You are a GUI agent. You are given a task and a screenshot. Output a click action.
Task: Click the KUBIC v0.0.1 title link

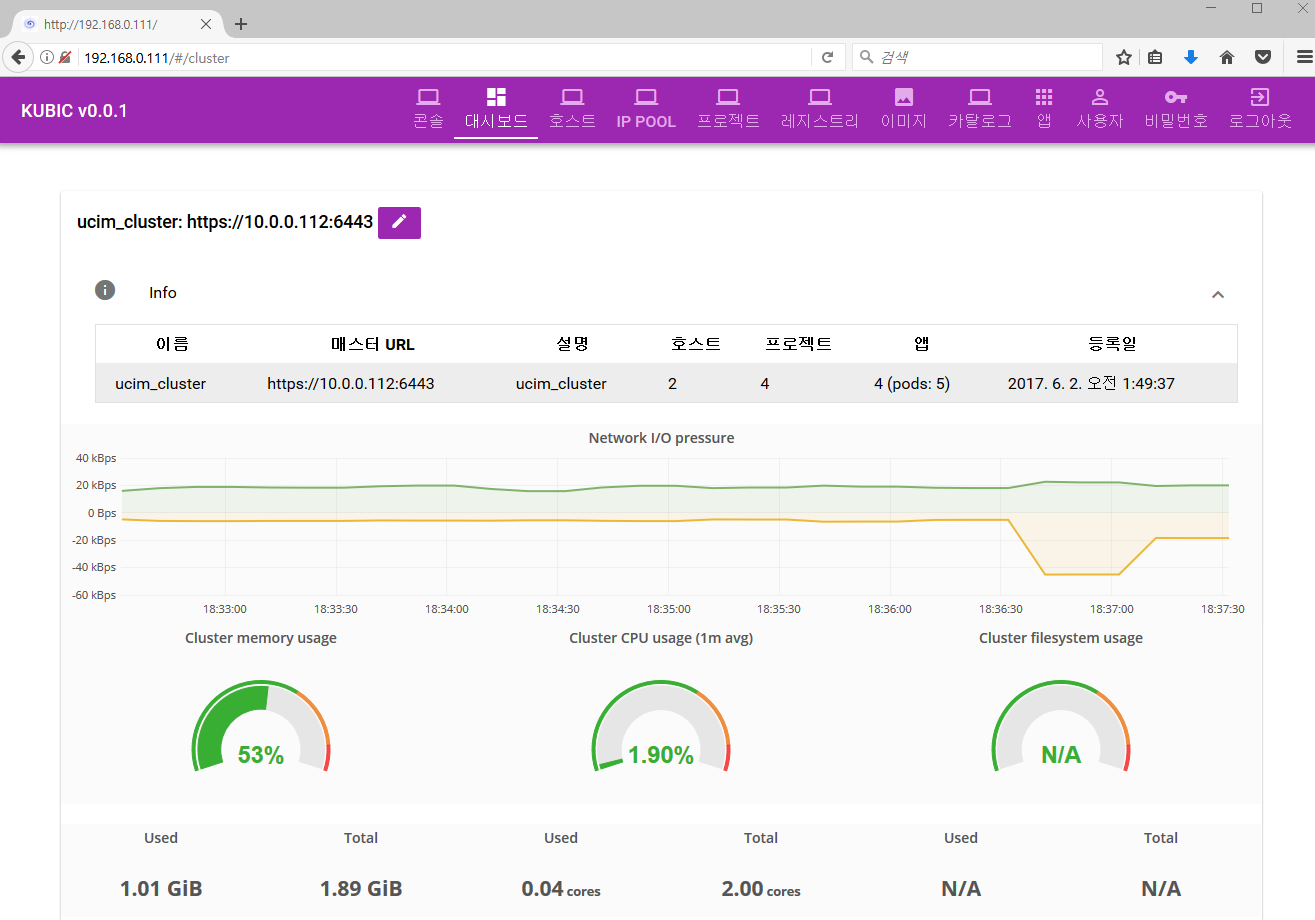(74, 110)
